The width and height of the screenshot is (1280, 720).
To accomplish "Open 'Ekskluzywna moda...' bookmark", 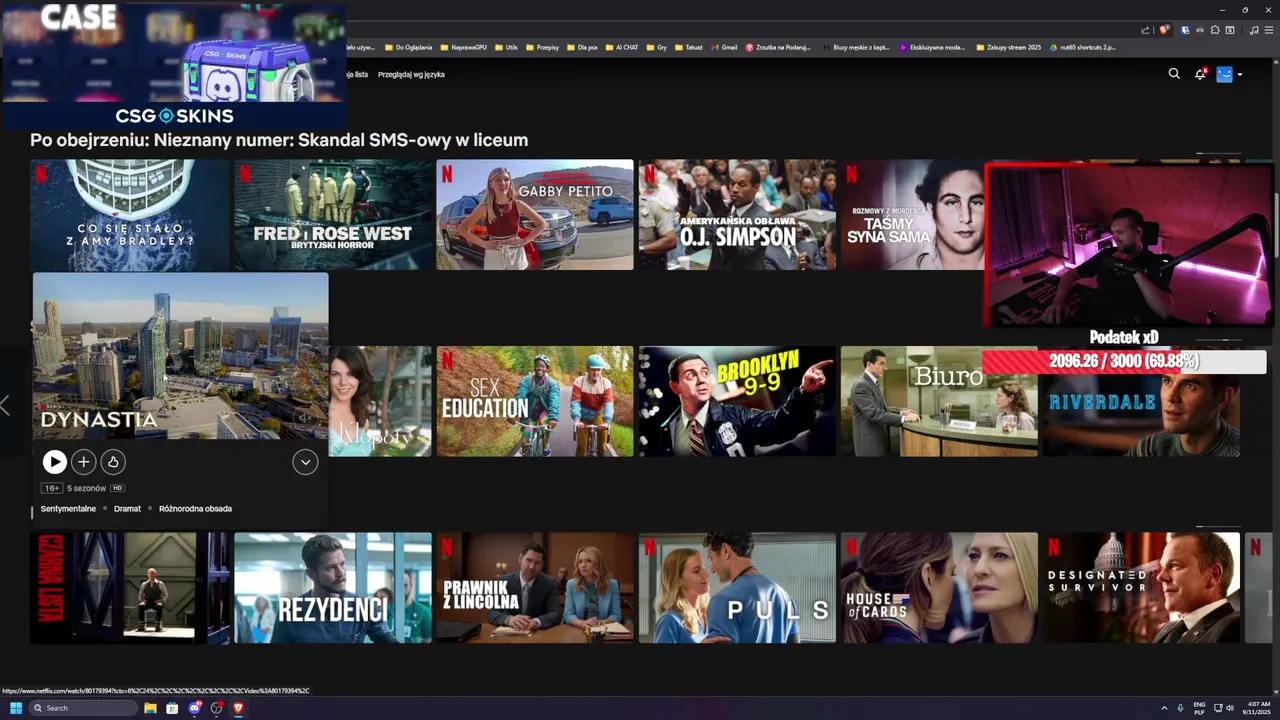I will (933, 47).
